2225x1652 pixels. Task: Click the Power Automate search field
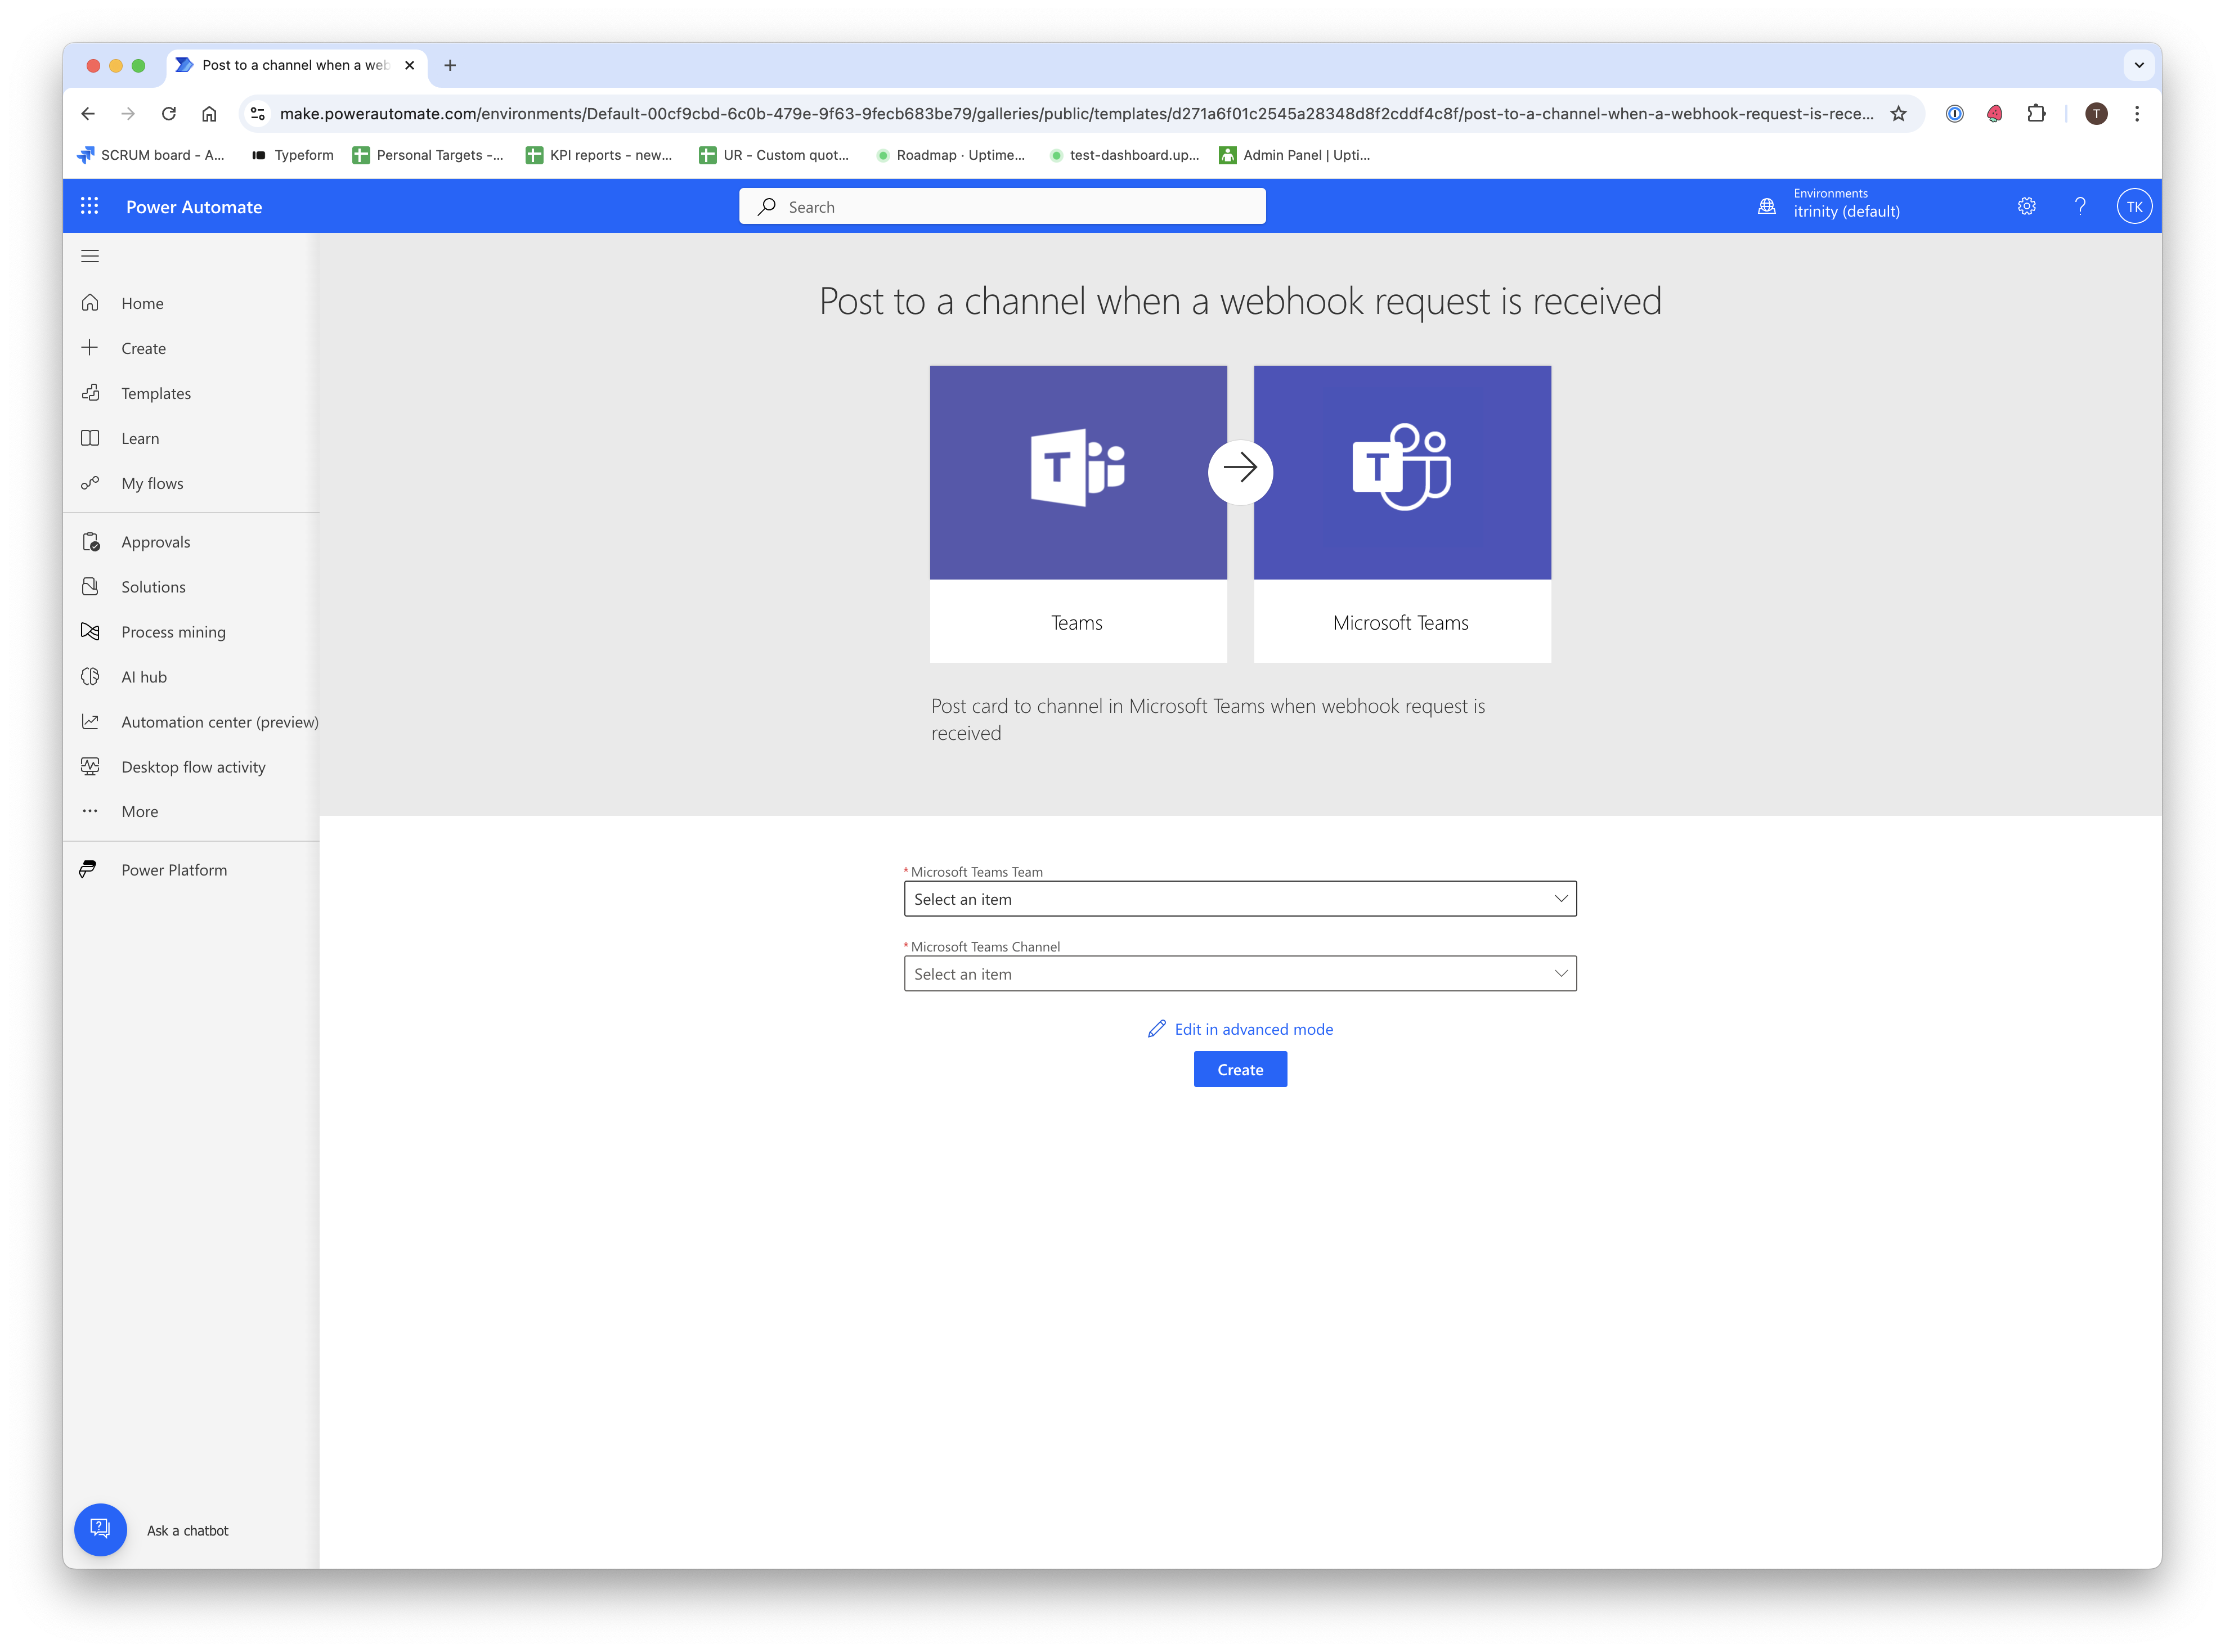[1002, 206]
